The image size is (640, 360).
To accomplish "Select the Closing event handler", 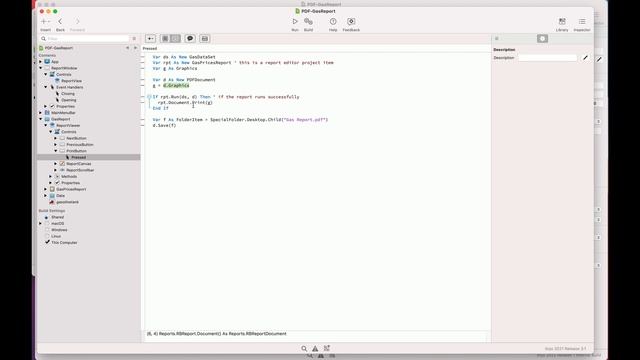I will [68, 93].
